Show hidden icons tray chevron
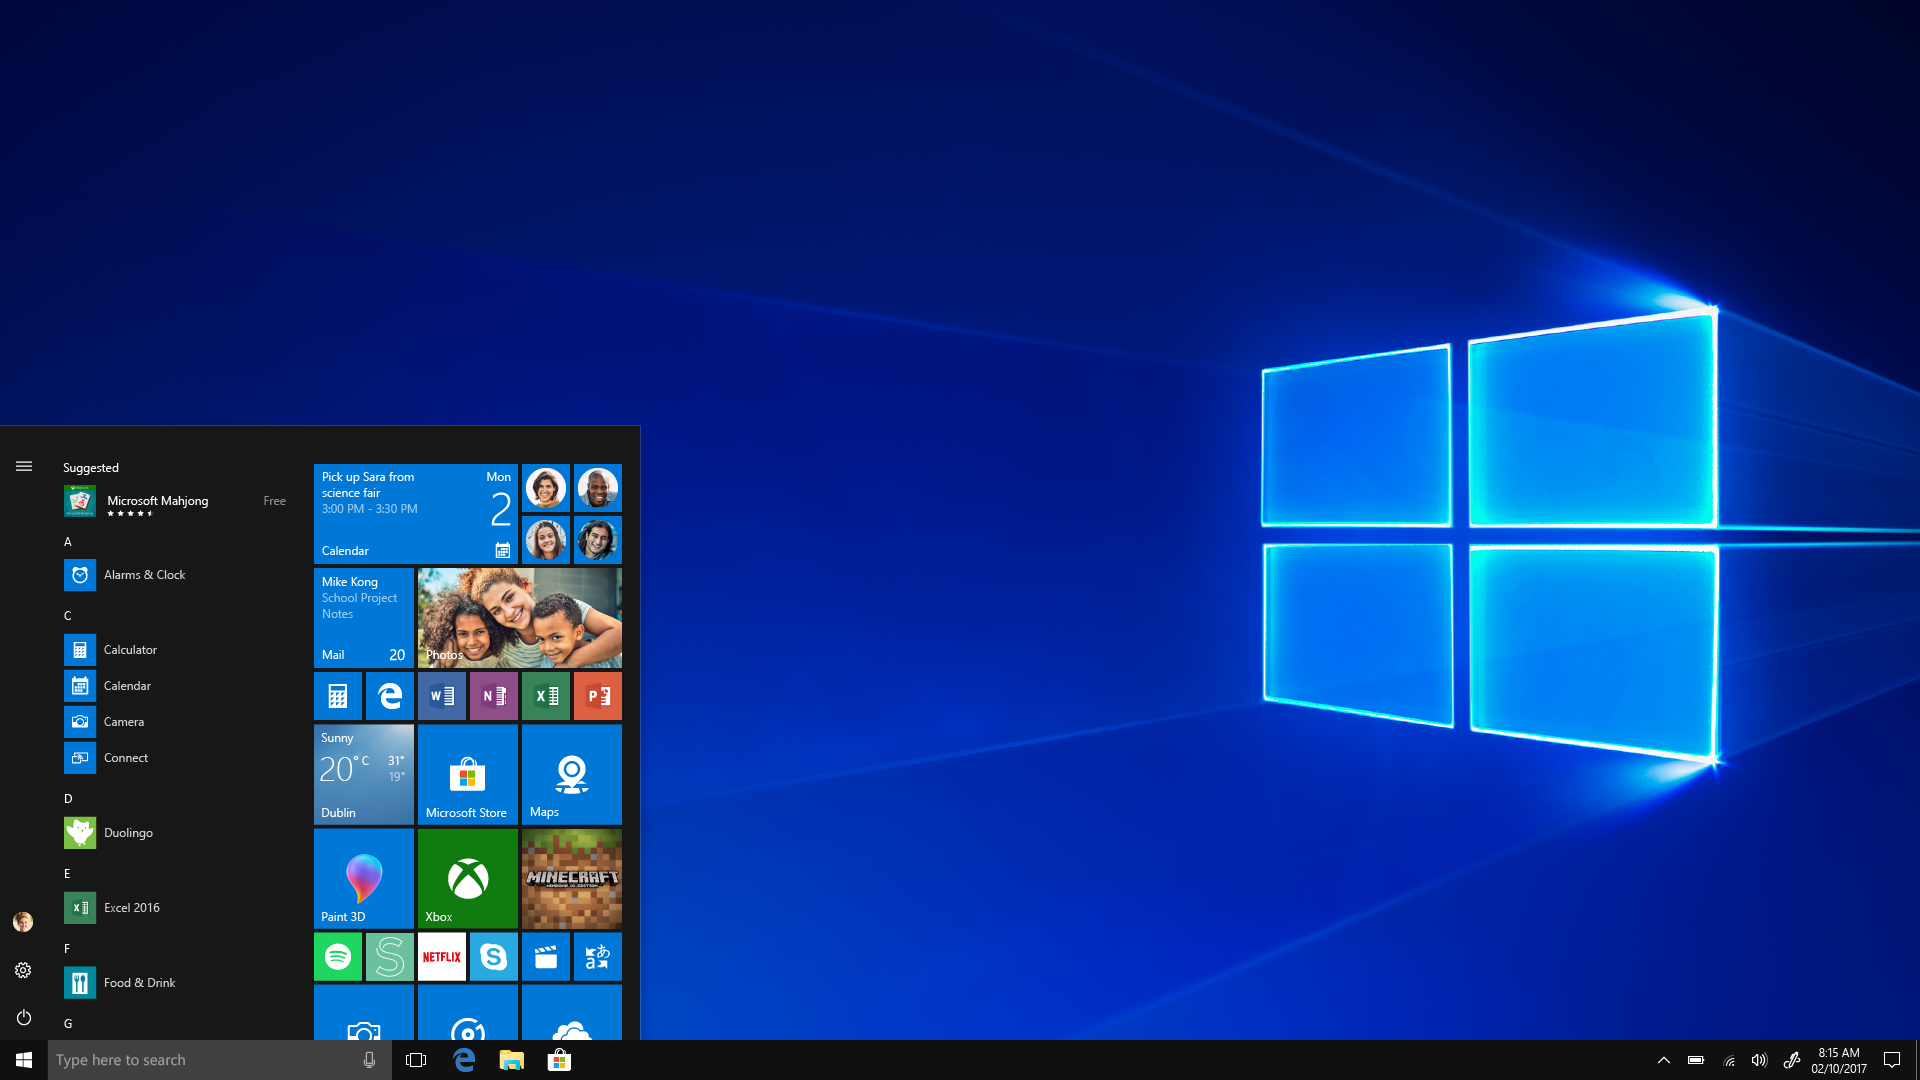Viewport: 1920px width, 1080px height. point(1664,1060)
